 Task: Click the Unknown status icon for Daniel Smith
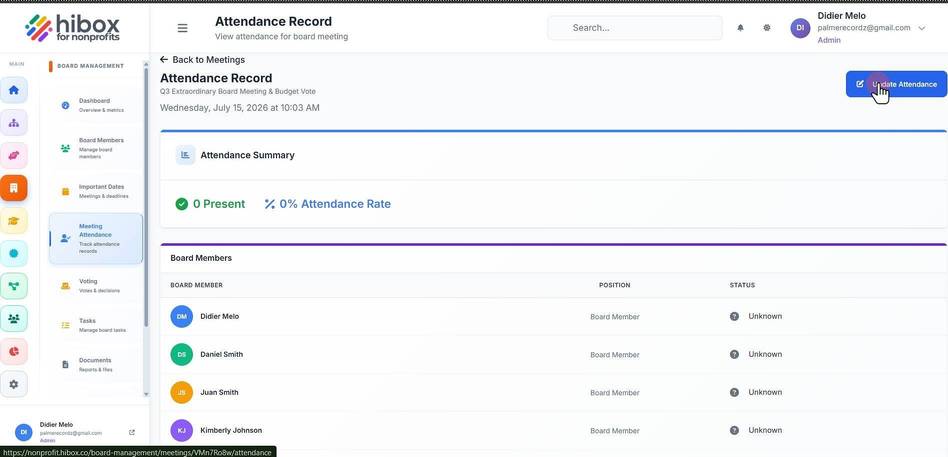[734, 354]
